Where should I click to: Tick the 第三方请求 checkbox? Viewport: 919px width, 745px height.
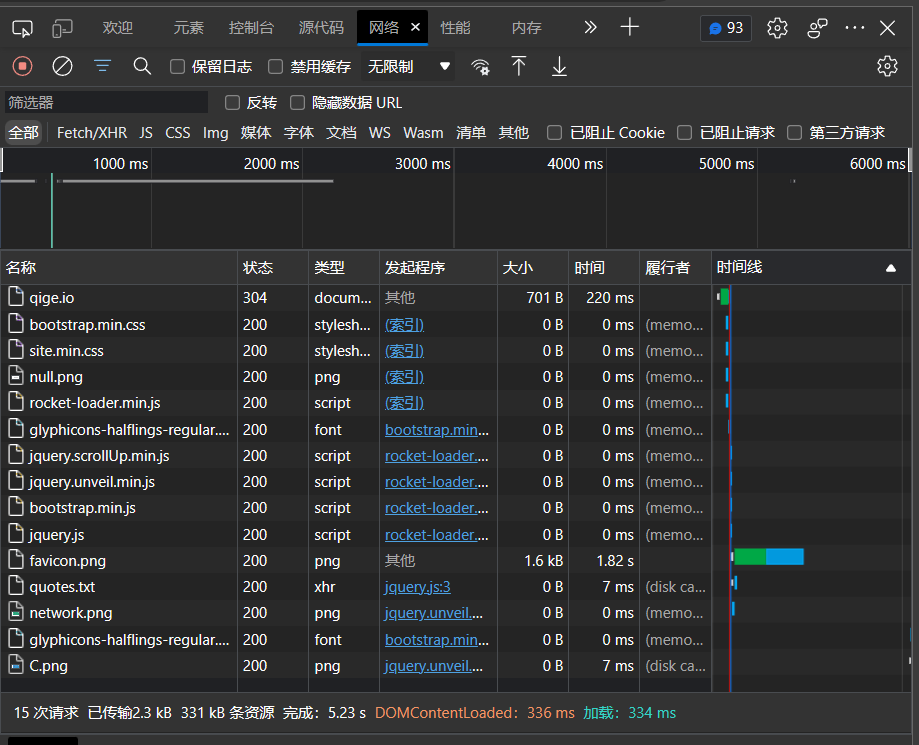pos(795,132)
